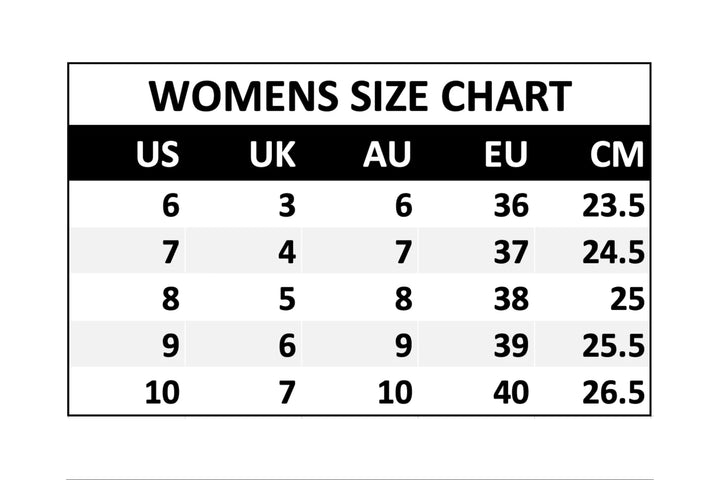Click US size 10 in first column
This screenshot has height=480, width=720.
coord(162,392)
